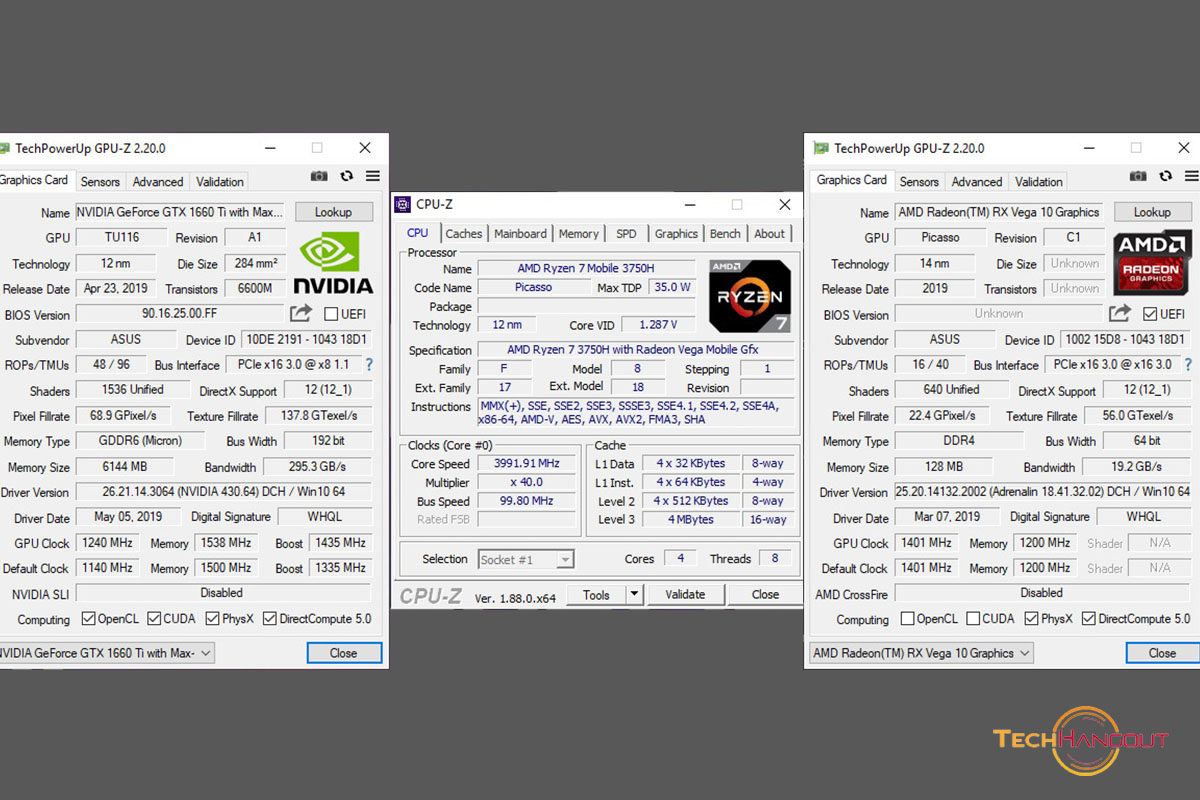Select Sensors tab in NVIDIA GPU-Z

point(100,182)
